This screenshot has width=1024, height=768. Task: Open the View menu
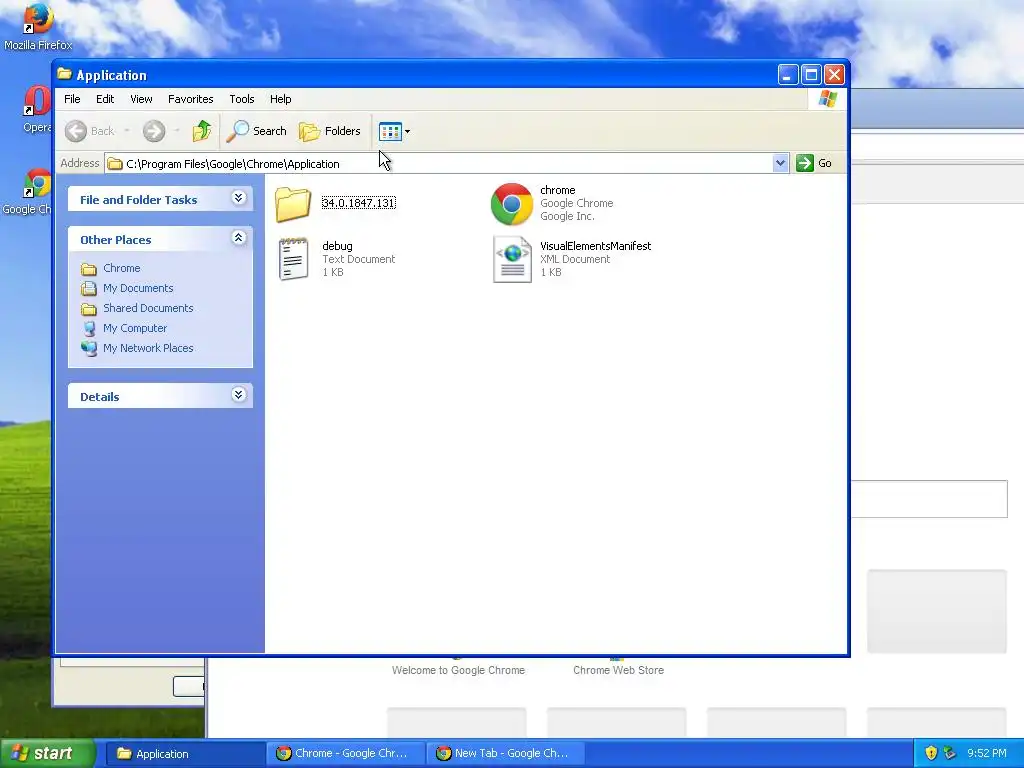141,99
